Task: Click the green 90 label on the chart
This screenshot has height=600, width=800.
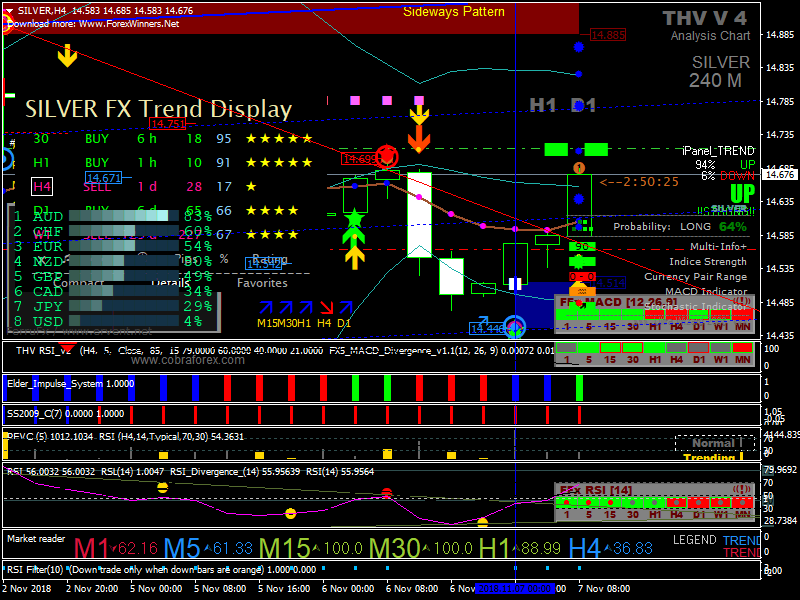Action: [x=582, y=246]
